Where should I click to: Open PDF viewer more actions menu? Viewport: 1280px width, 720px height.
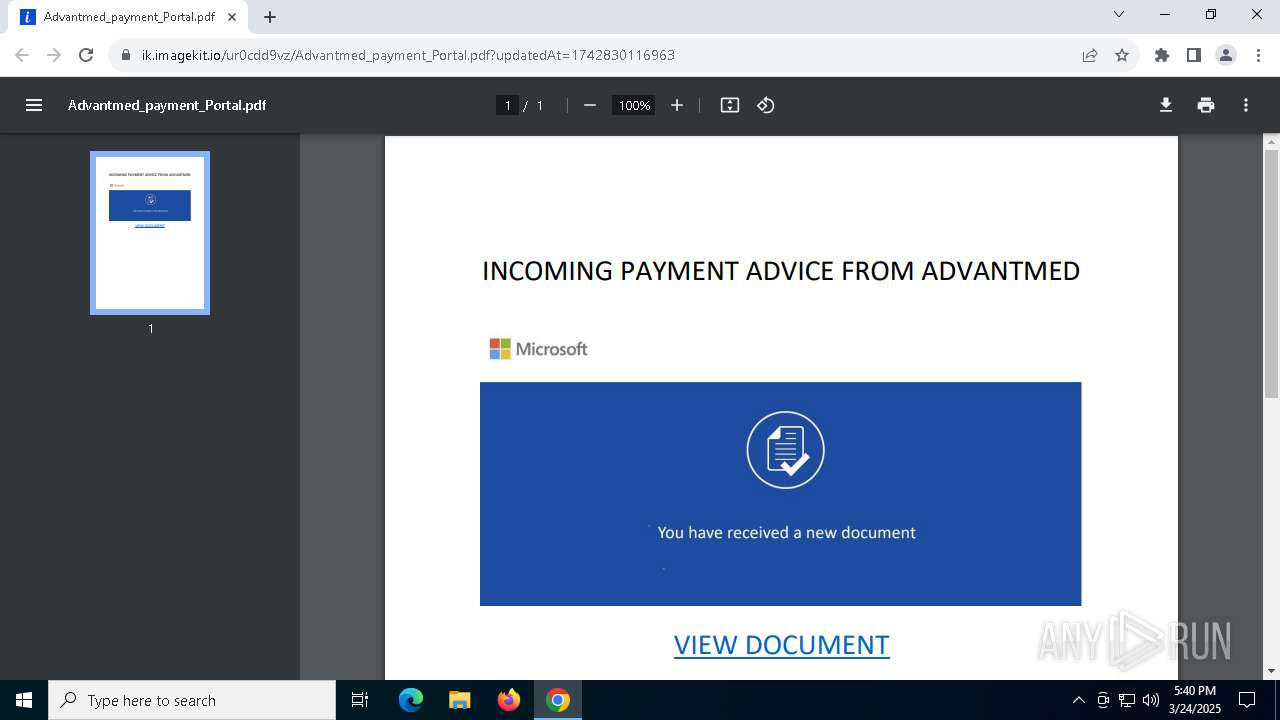[1246, 105]
